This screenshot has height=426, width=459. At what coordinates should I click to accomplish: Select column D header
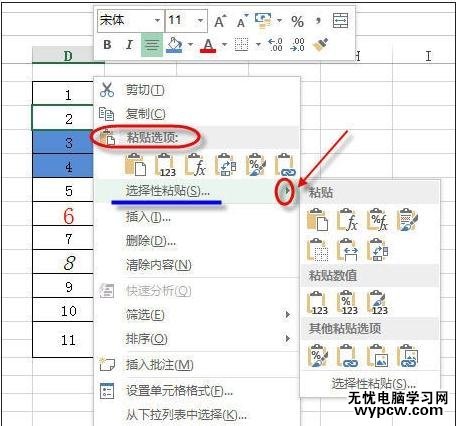click(x=68, y=55)
